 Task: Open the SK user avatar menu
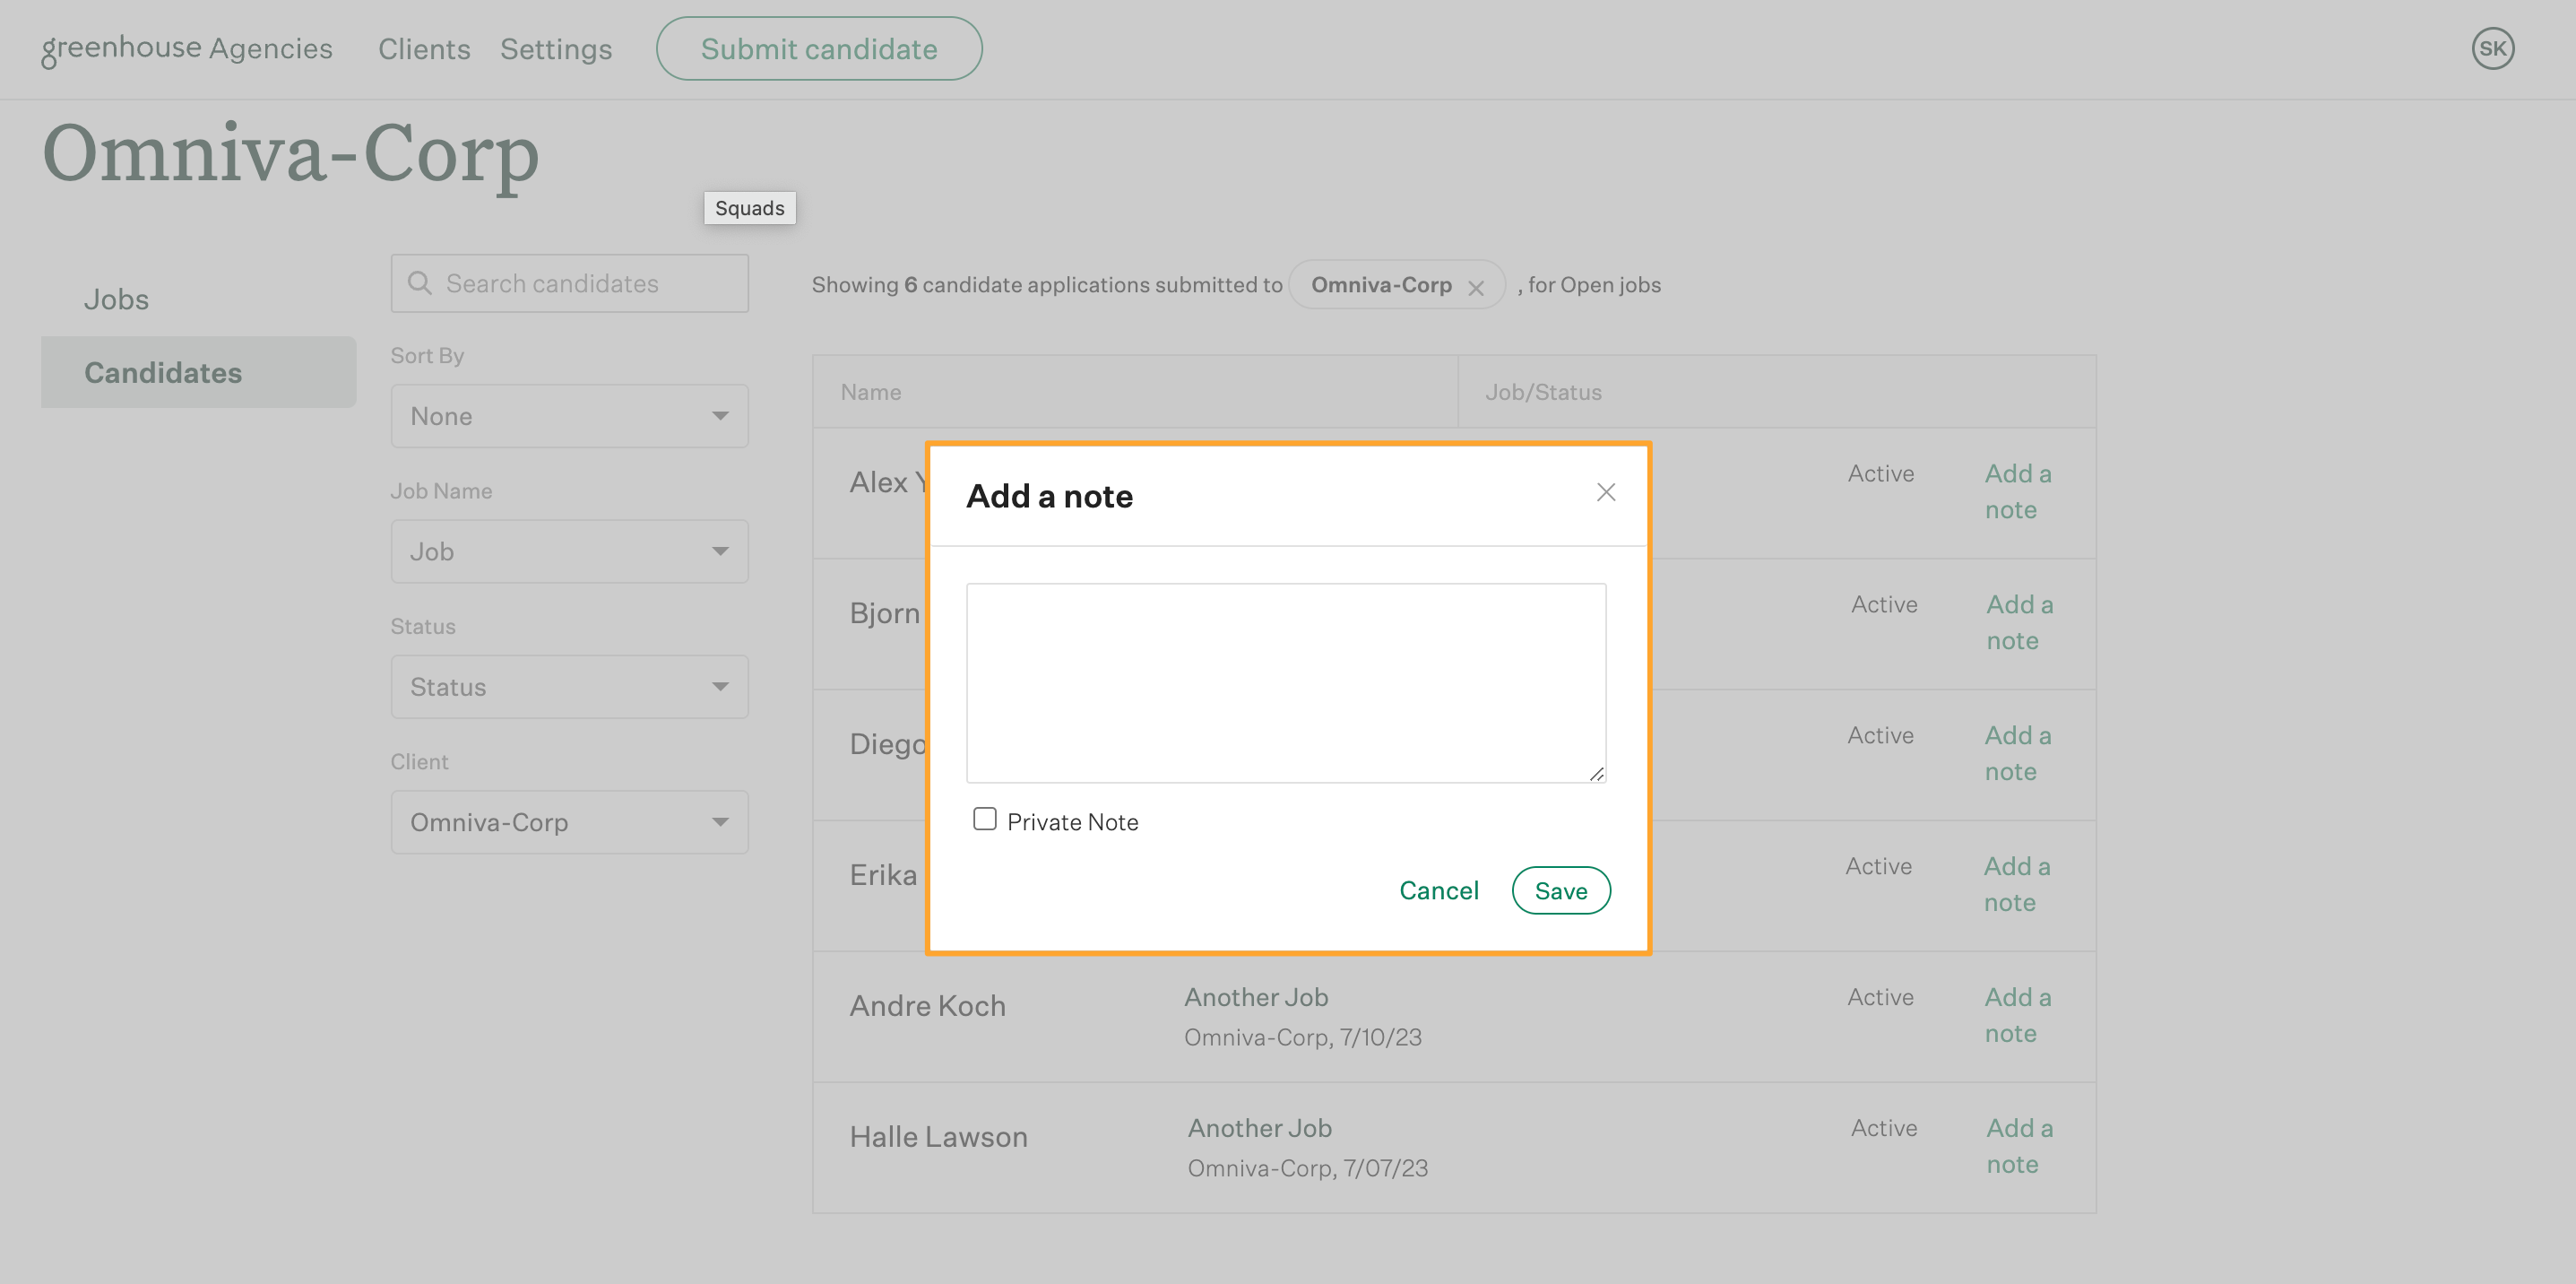2492,48
